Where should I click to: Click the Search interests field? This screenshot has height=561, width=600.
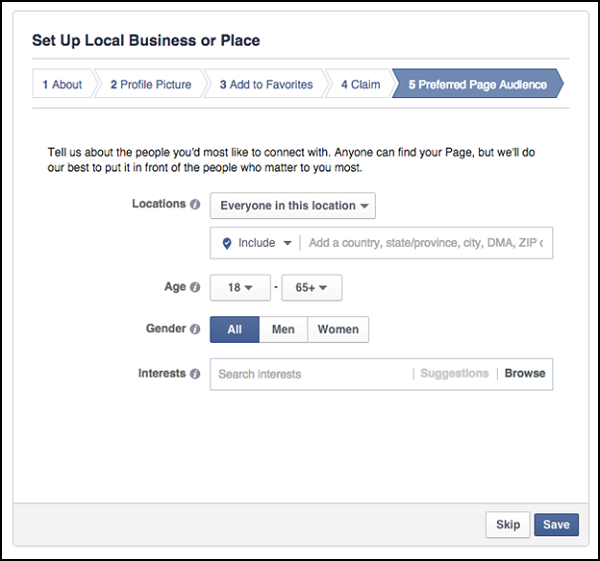[x=310, y=374]
